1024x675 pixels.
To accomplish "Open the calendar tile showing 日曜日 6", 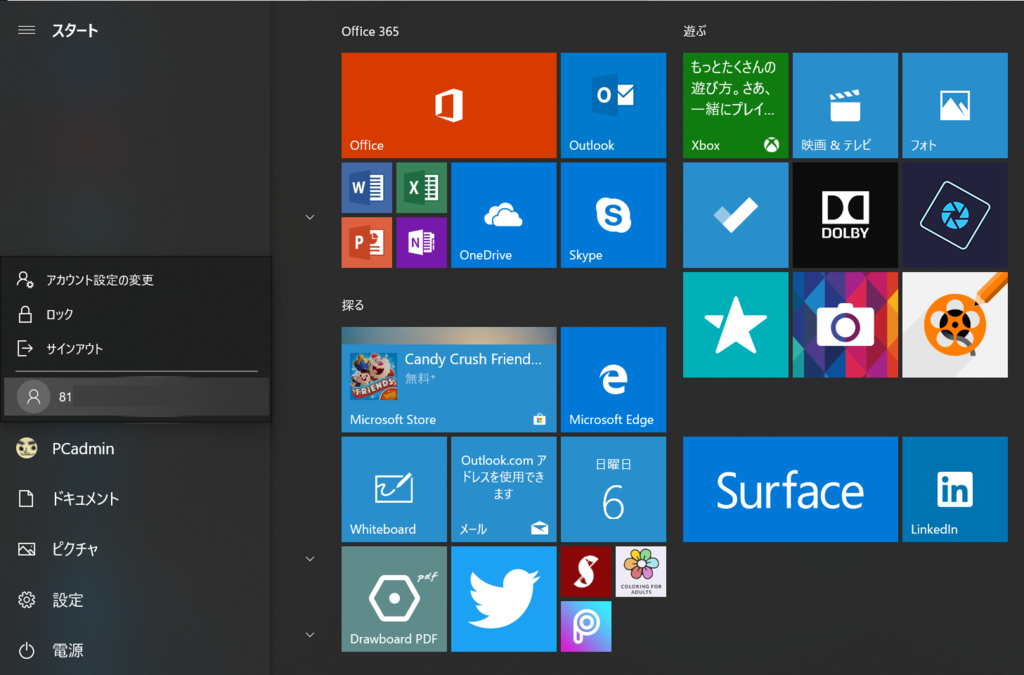I will [613, 489].
